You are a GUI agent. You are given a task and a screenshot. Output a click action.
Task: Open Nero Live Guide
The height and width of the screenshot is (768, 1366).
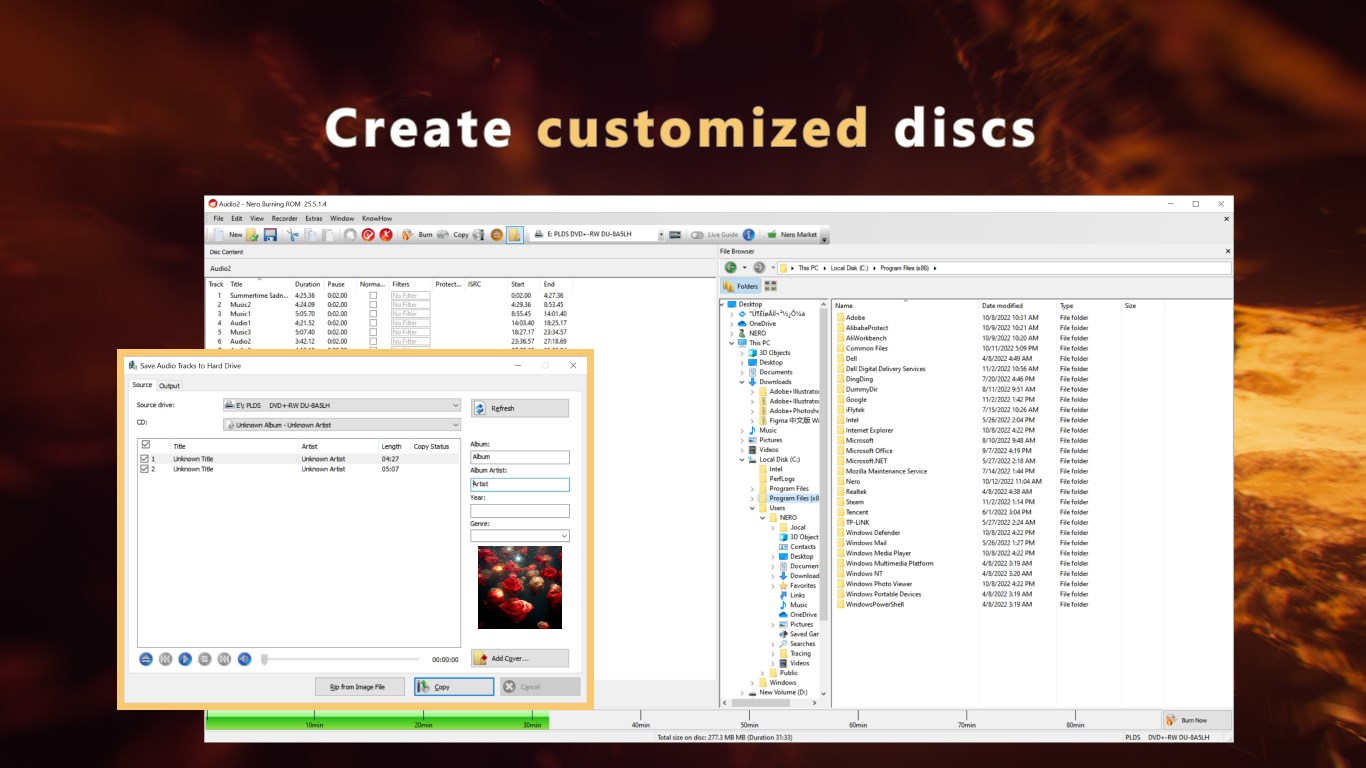[x=720, y=234]
